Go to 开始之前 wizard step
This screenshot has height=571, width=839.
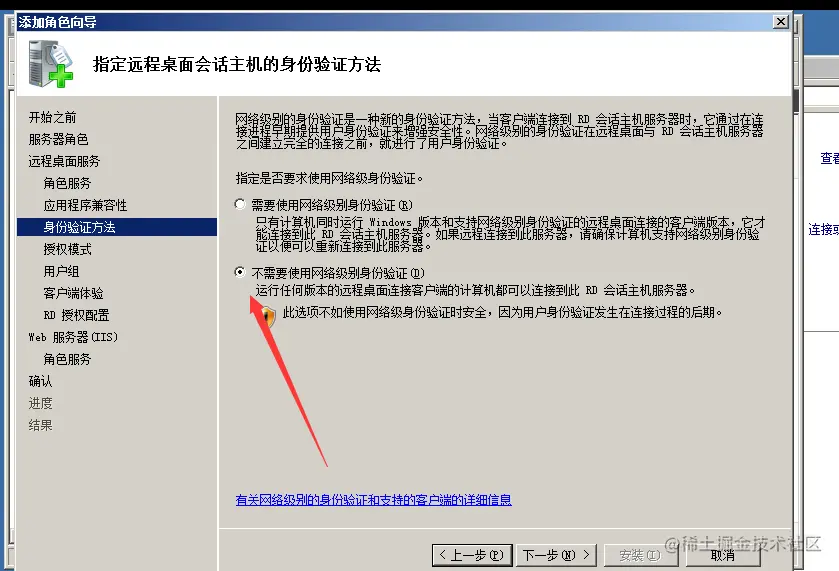point(52,117)
